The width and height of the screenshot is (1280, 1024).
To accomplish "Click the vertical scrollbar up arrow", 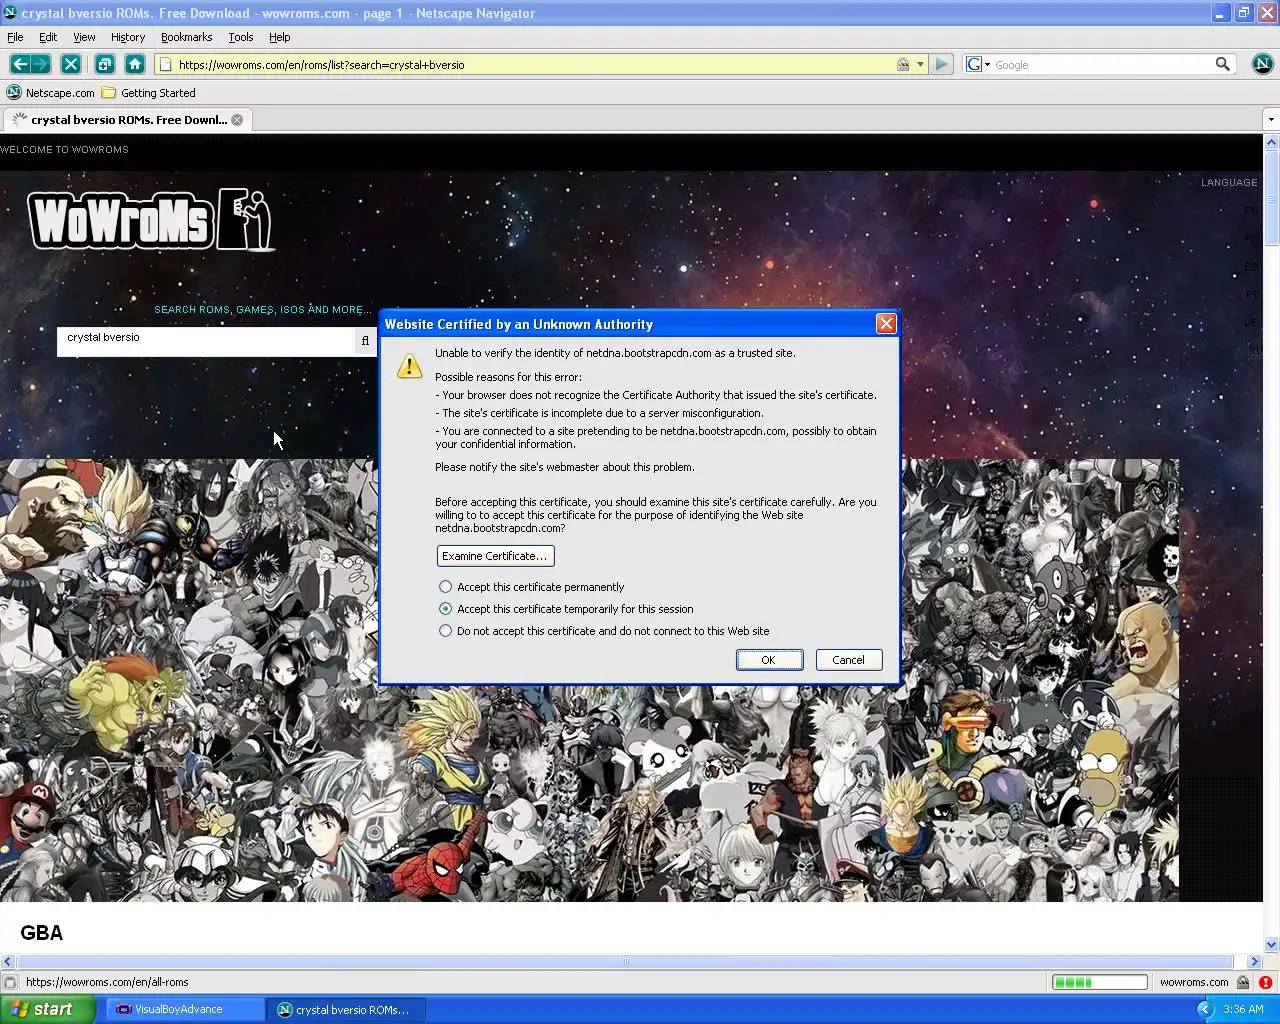I will pos(1271,142).
